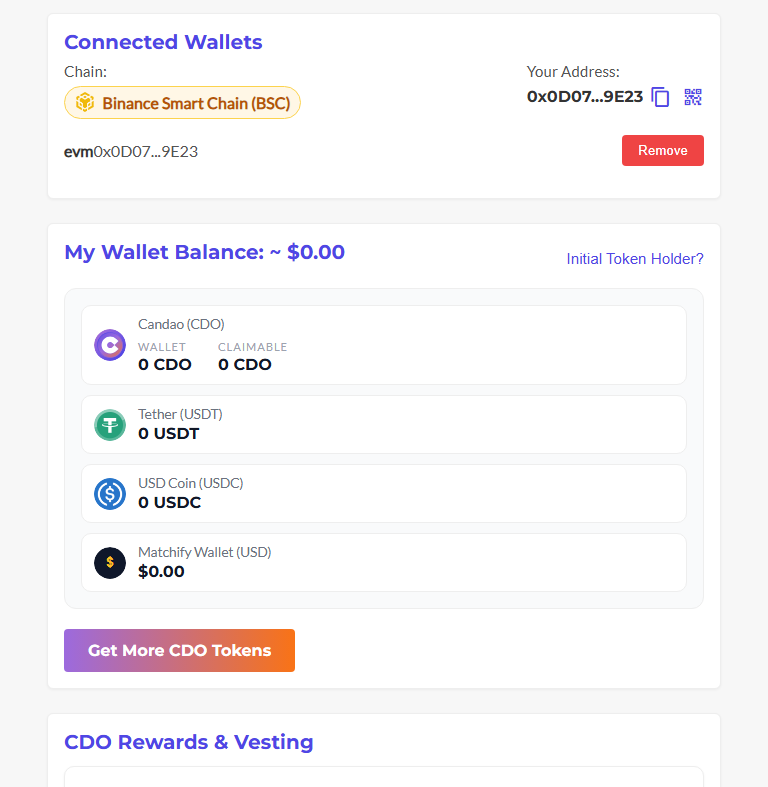Open the wallet QR code icon
Image resolution: width=768 pixels, height=787 pixels.
[693, 97]
